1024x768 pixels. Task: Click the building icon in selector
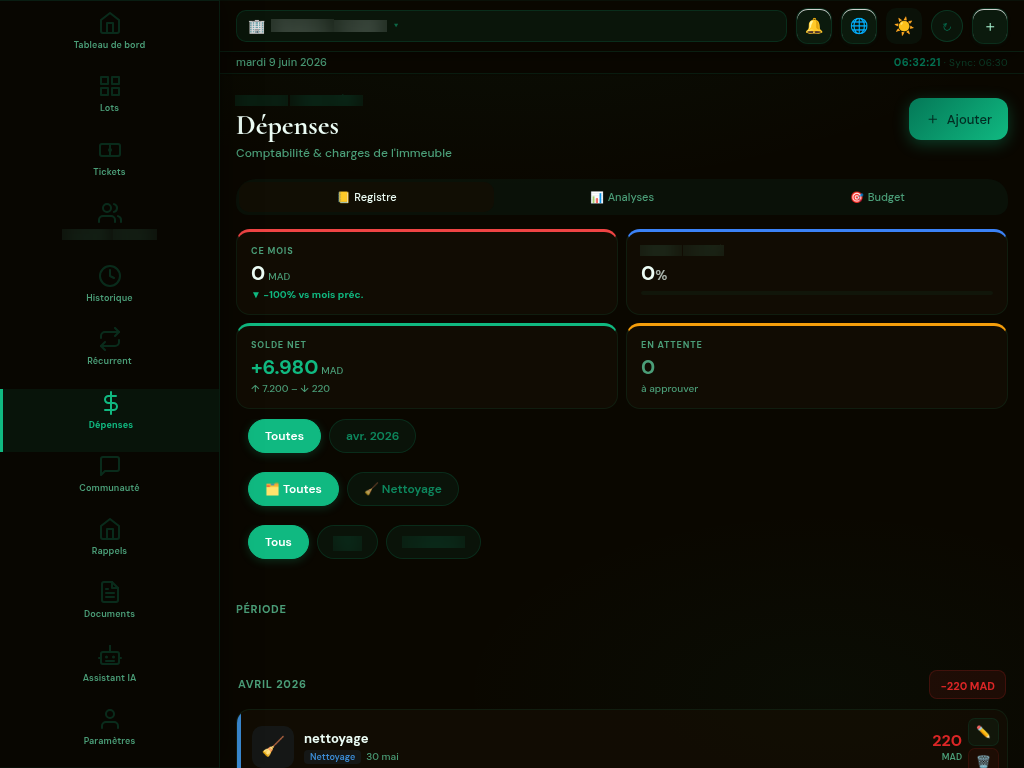(x=257, y=26)
